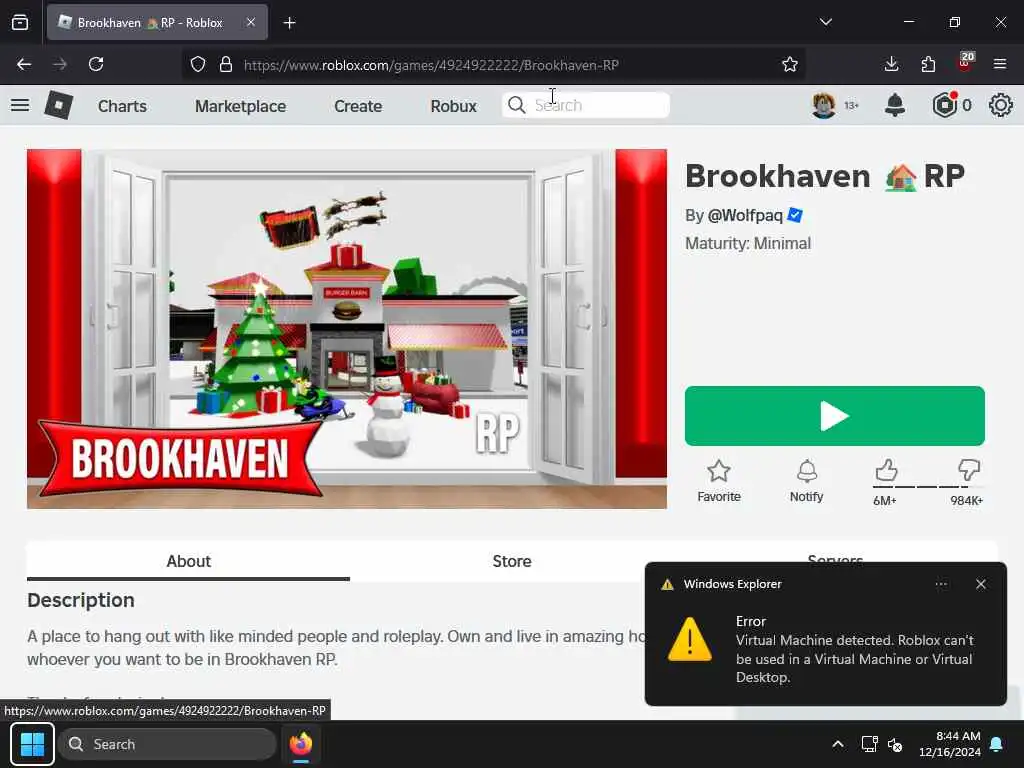Go back with the browser back arrow

point(24,64)
